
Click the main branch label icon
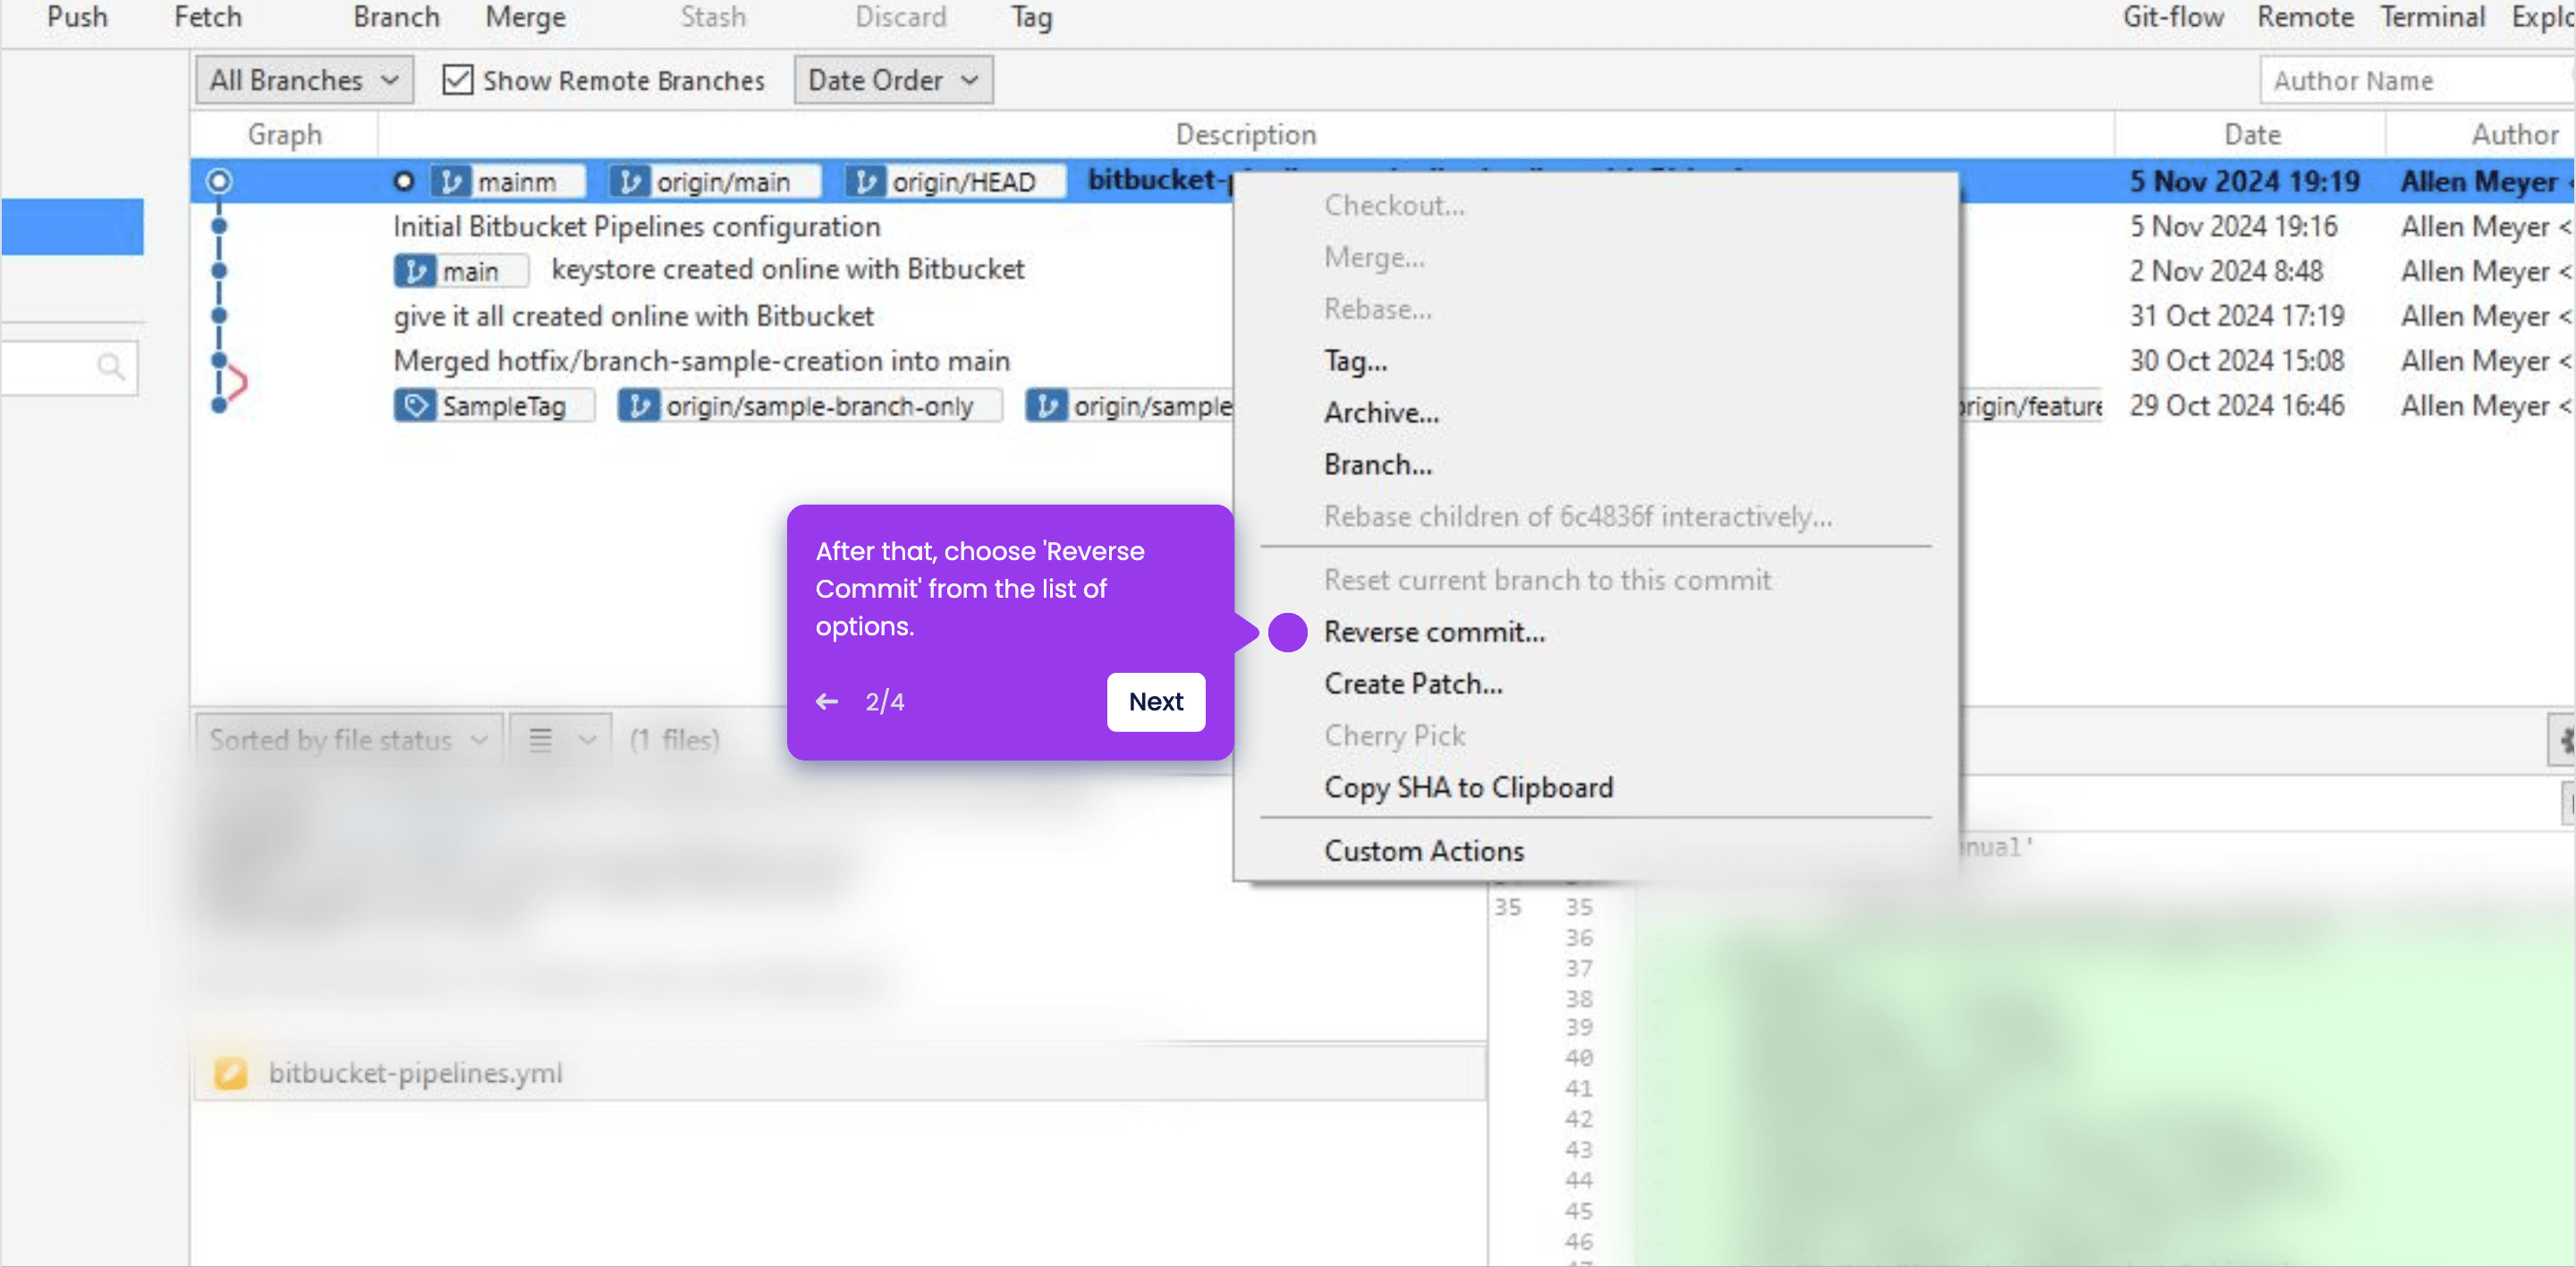point(415,271)
